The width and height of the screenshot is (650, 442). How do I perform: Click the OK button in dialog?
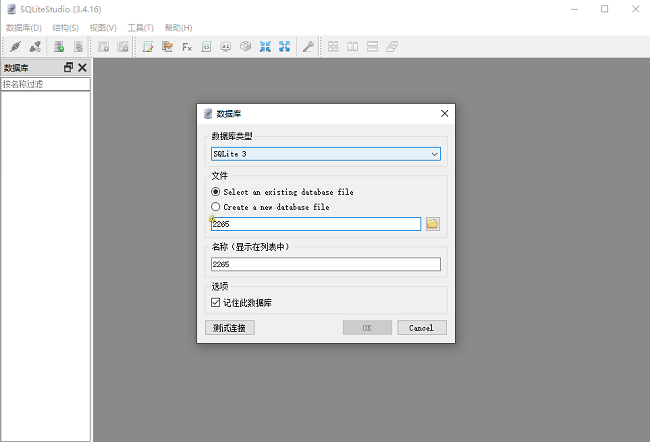(367, 328)
